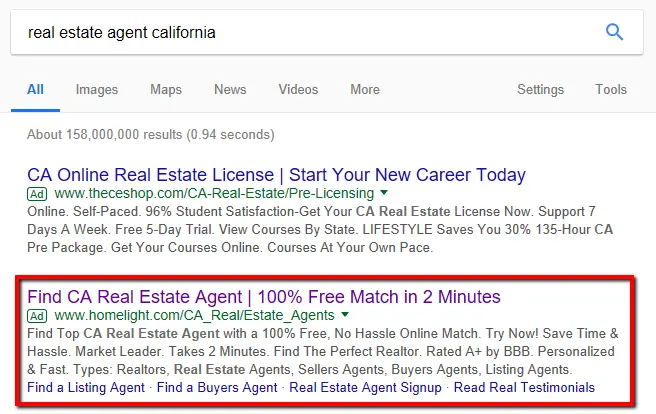Click the Ad badge beside homelight.com
Screen dimensions: 656x414
click(38, 315)
